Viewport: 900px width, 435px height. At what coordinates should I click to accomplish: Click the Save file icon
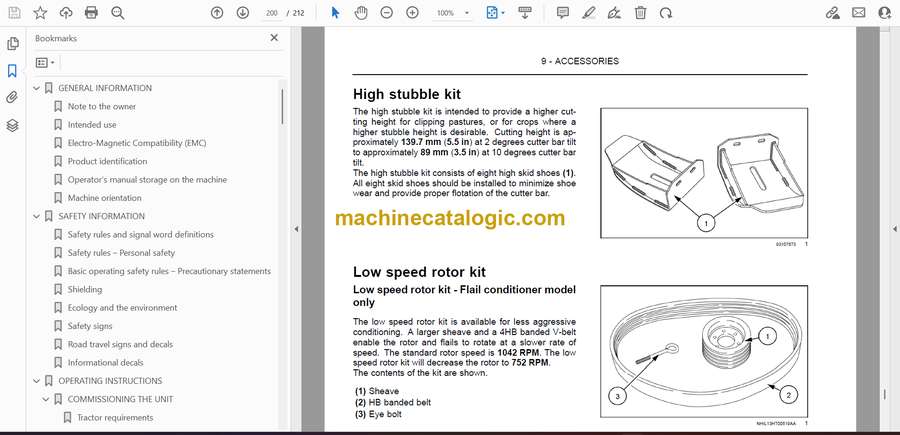pyautogui.click(x=14, y=13)
